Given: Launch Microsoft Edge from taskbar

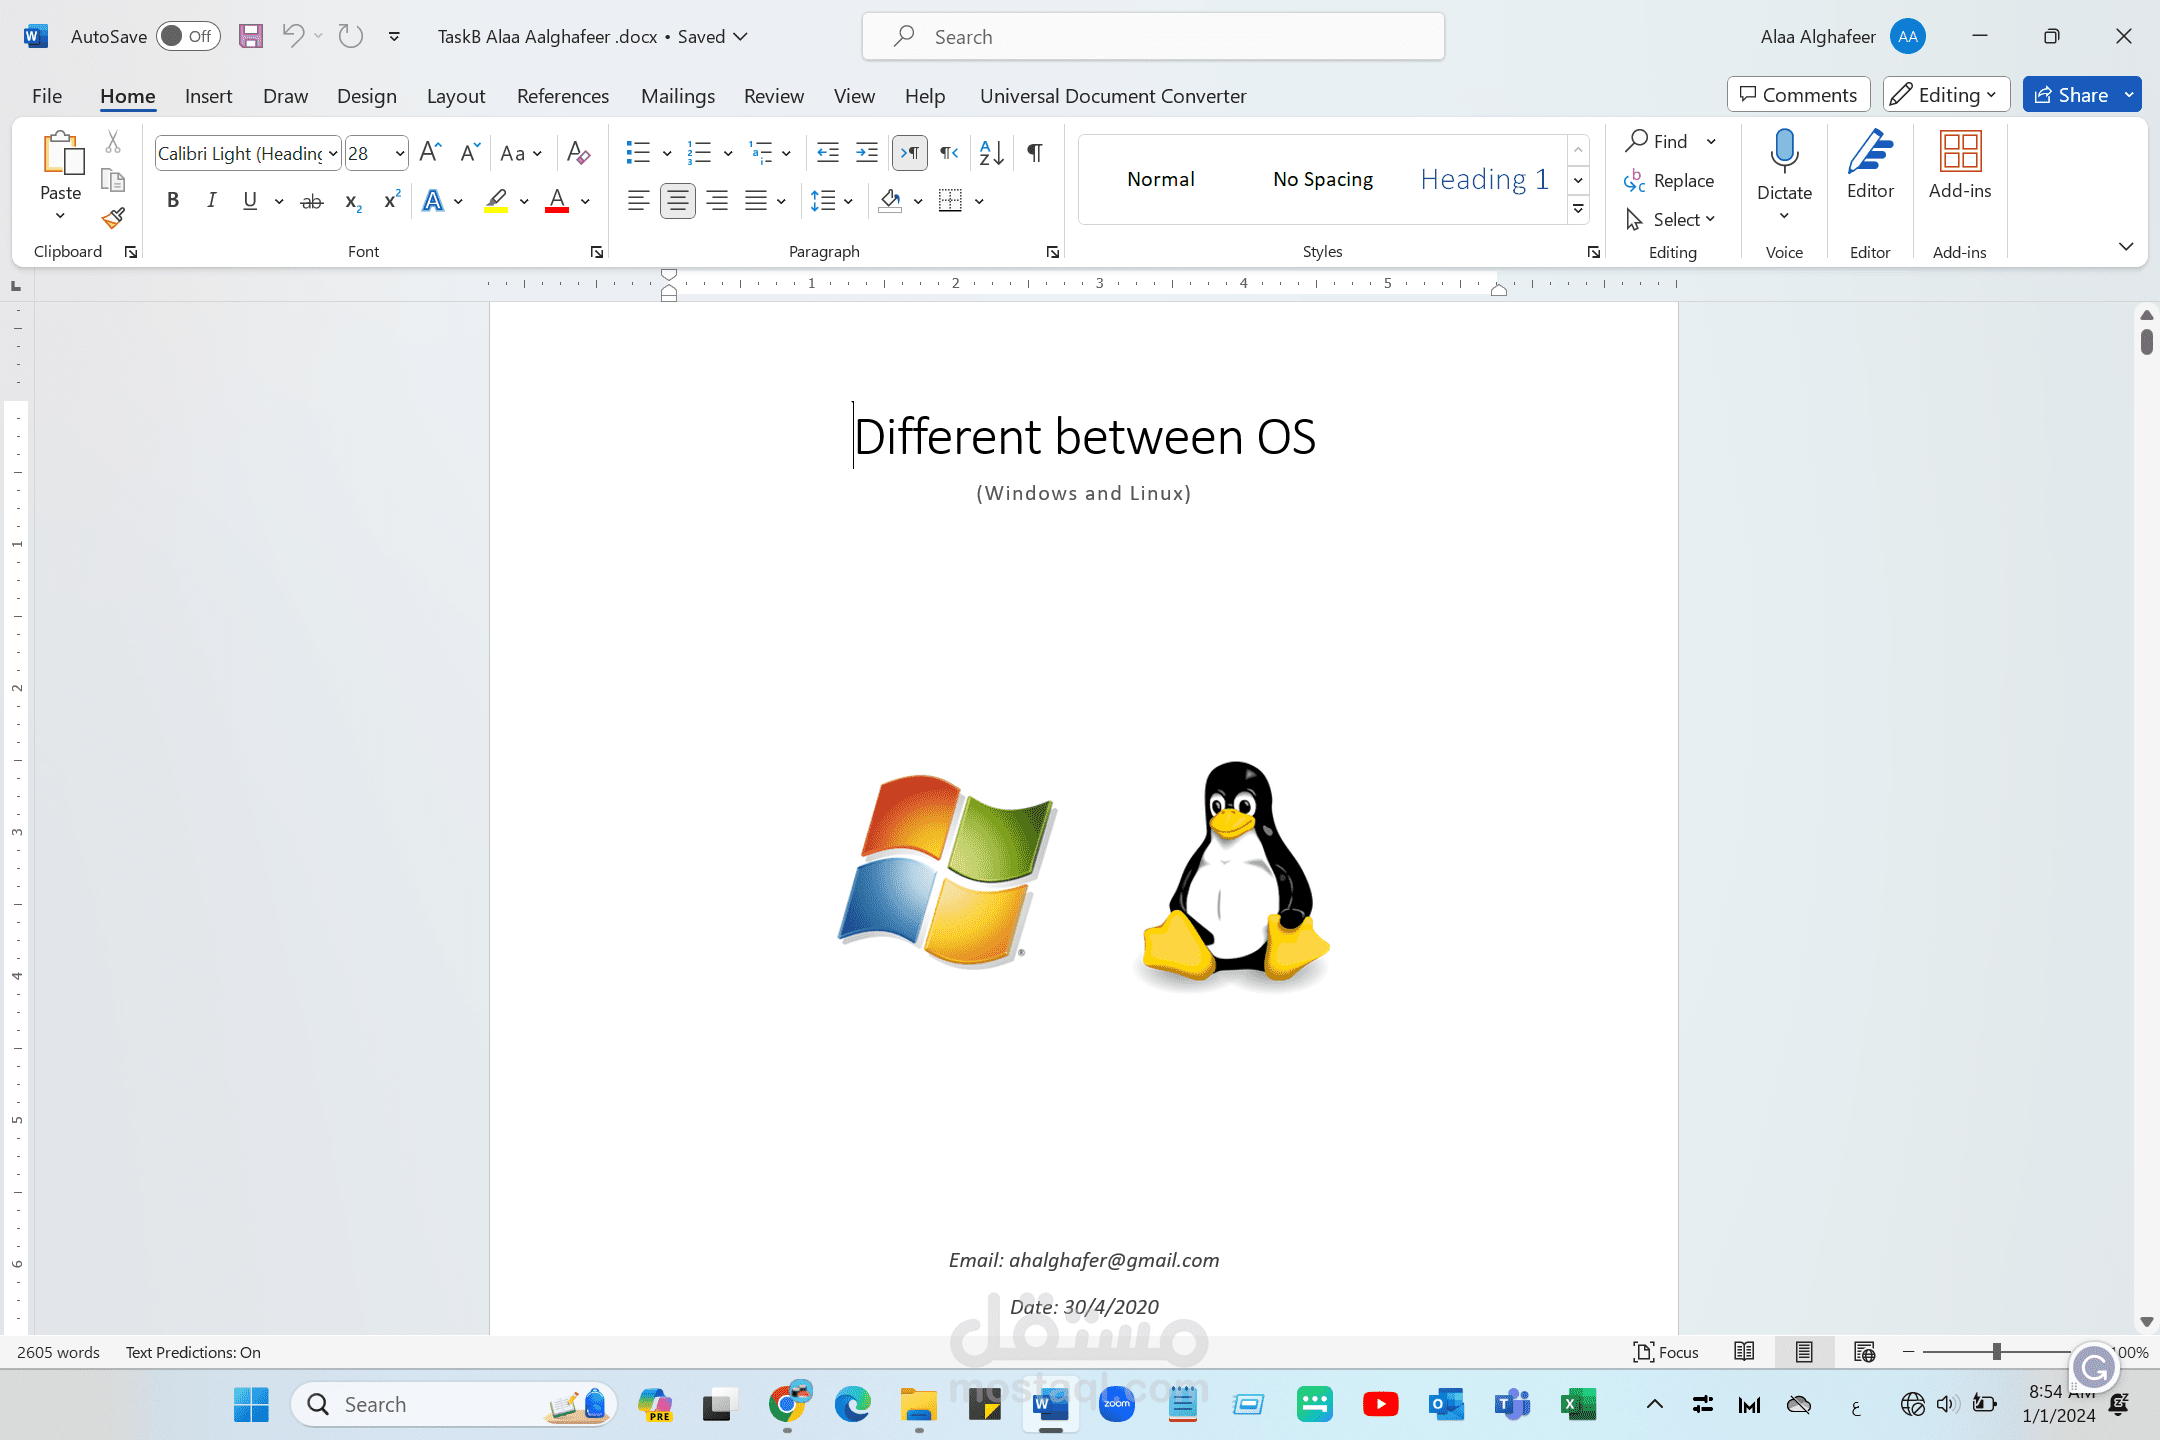Looking at the screenshot, I should point(852,1405).
